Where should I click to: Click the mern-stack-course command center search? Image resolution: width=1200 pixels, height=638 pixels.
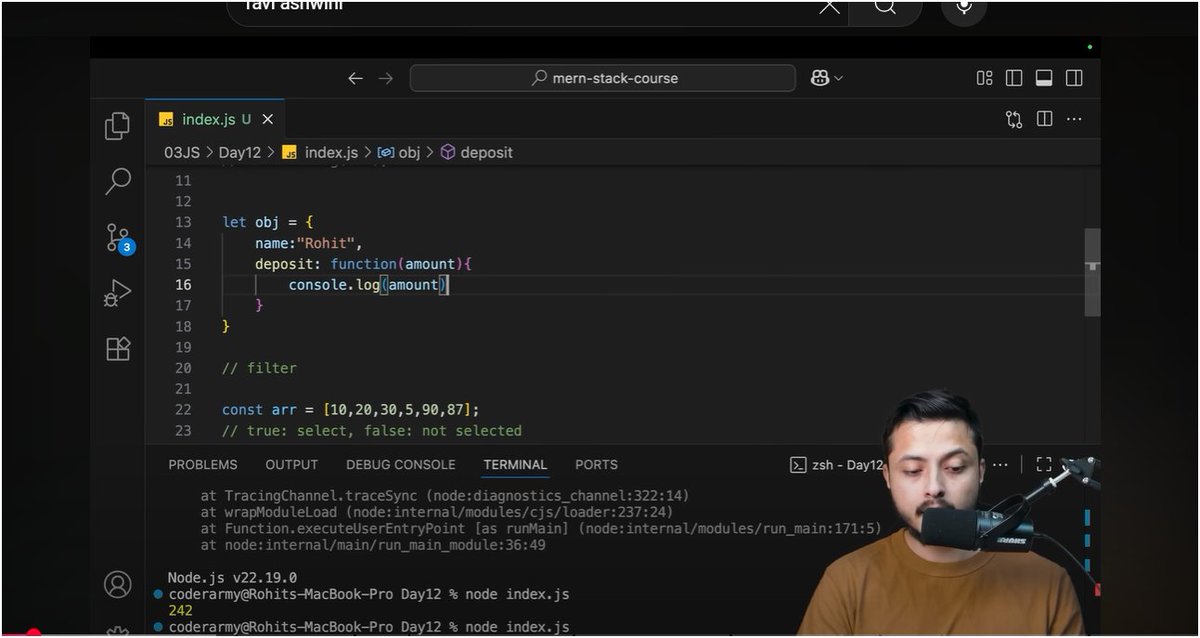(603, 78)
